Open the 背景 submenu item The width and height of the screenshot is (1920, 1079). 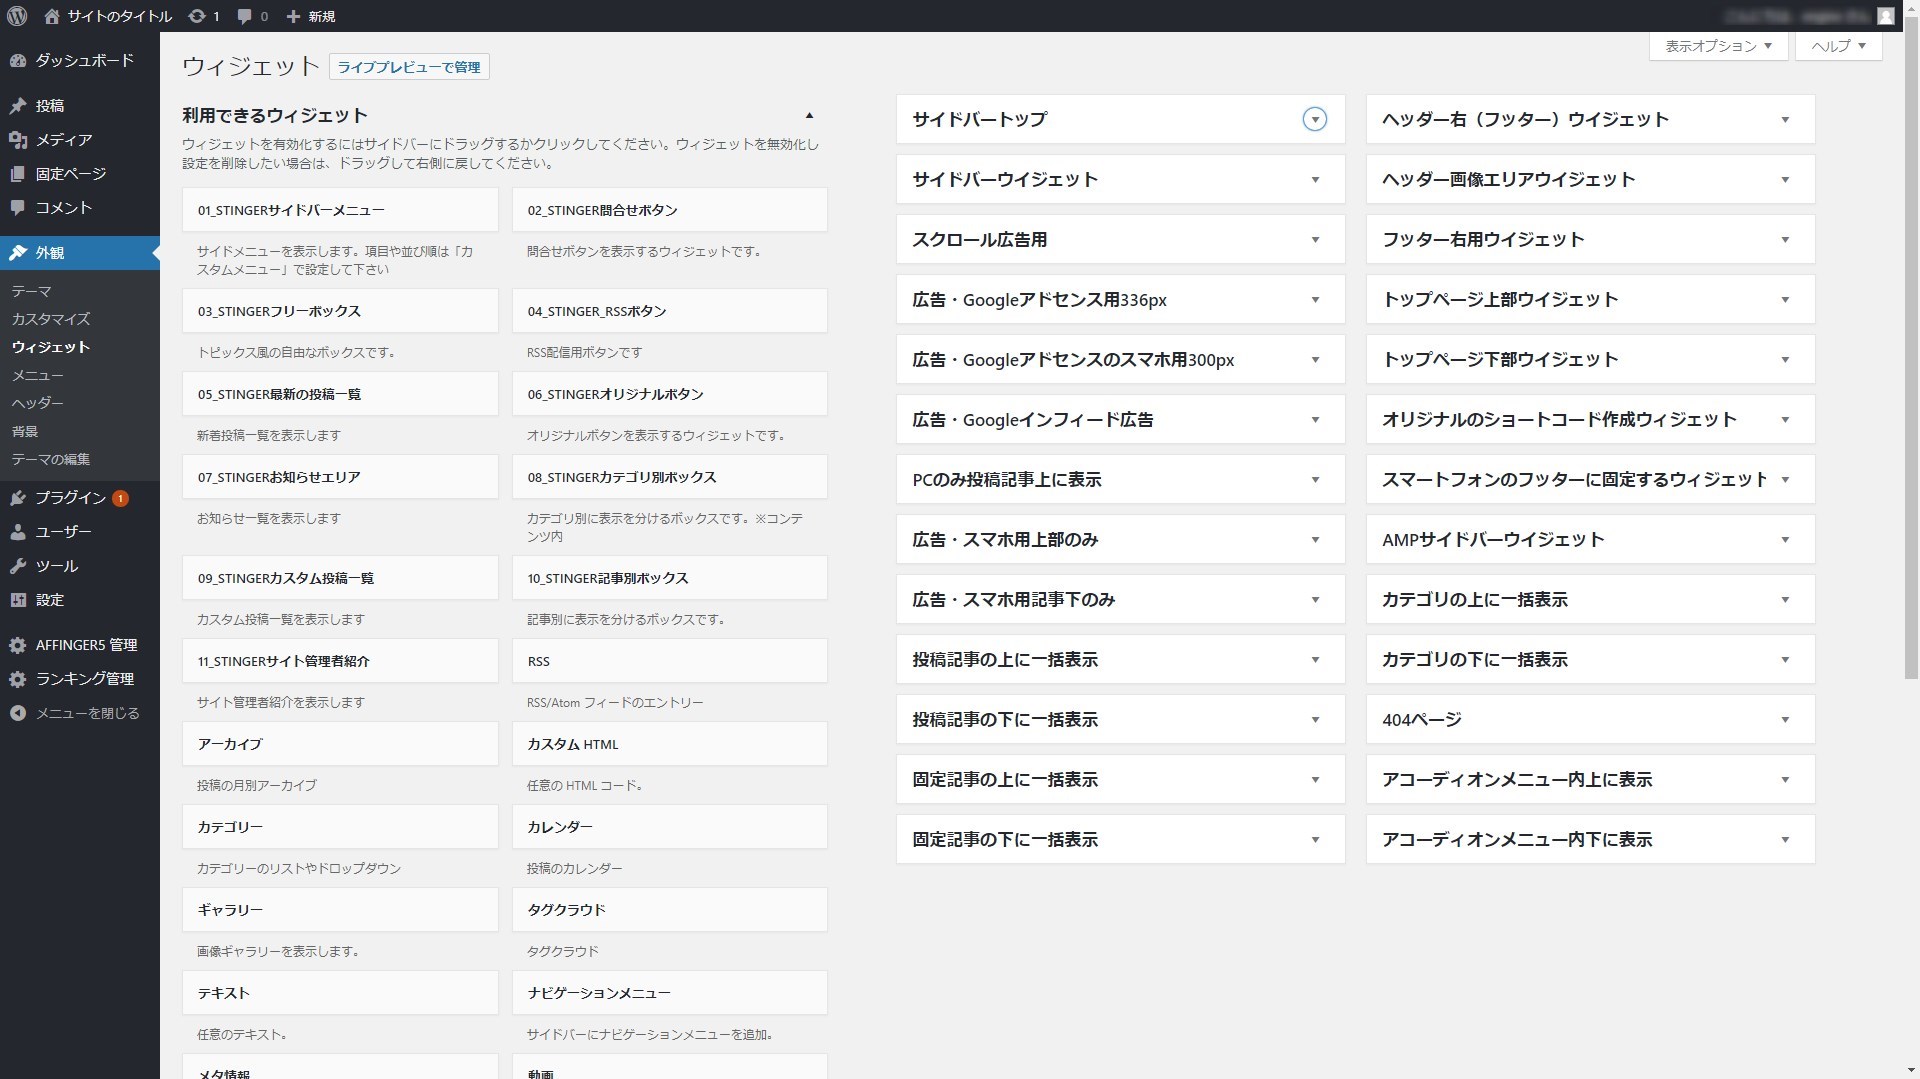25,431
